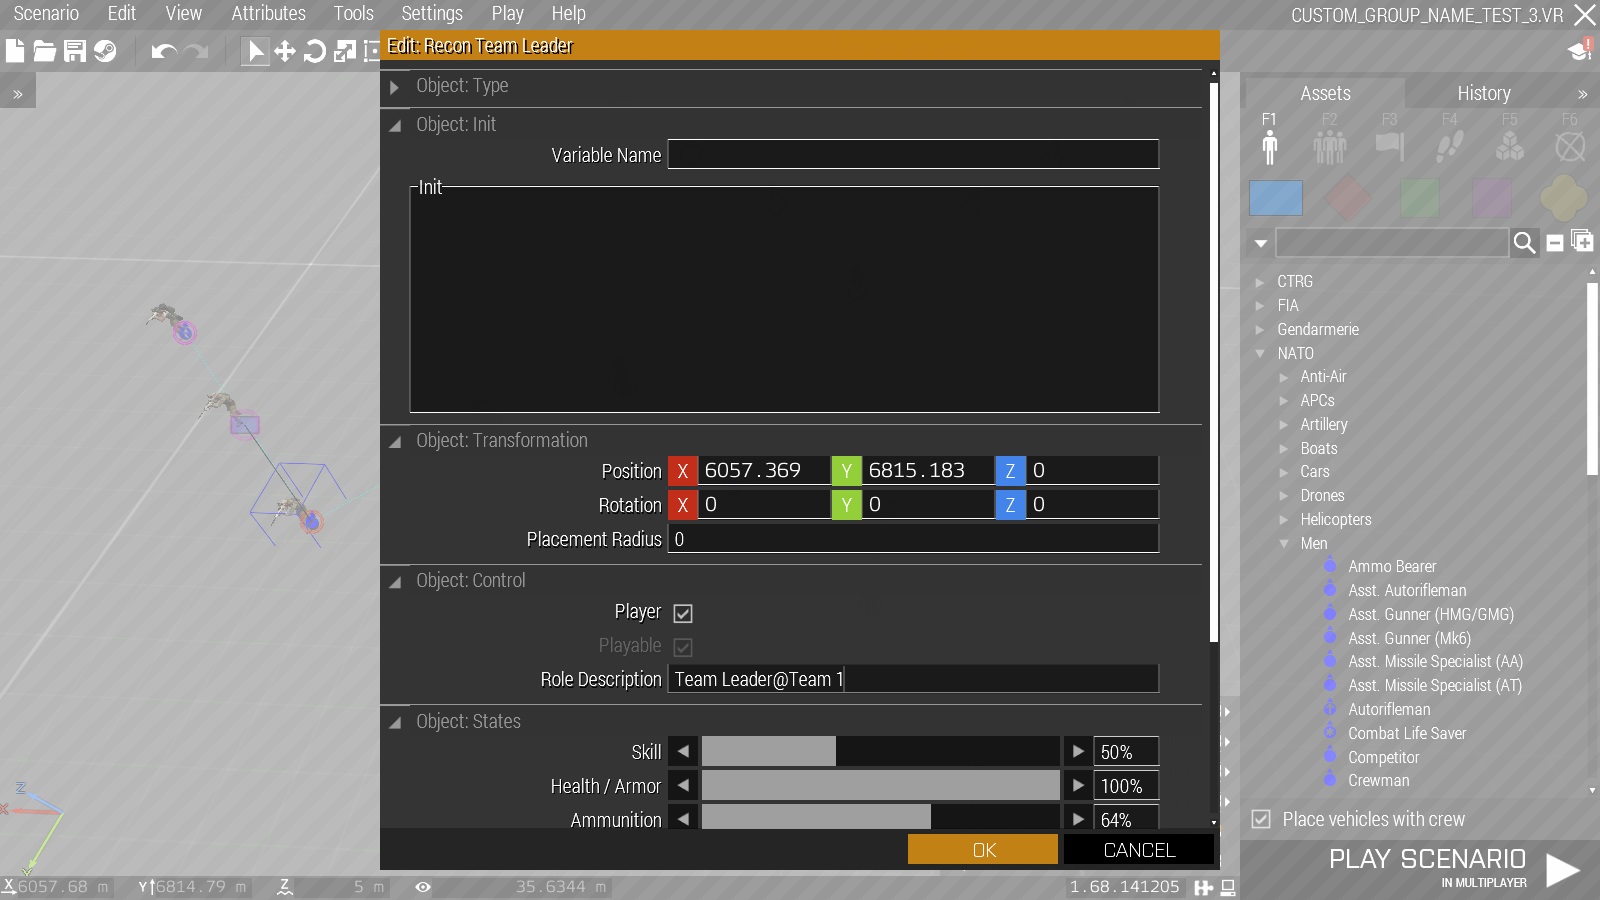This screenshot has height=900, width=1600.
Task: Select the Civilian purple side filter
Action: pyautogui.click(x=1492, y=198)
